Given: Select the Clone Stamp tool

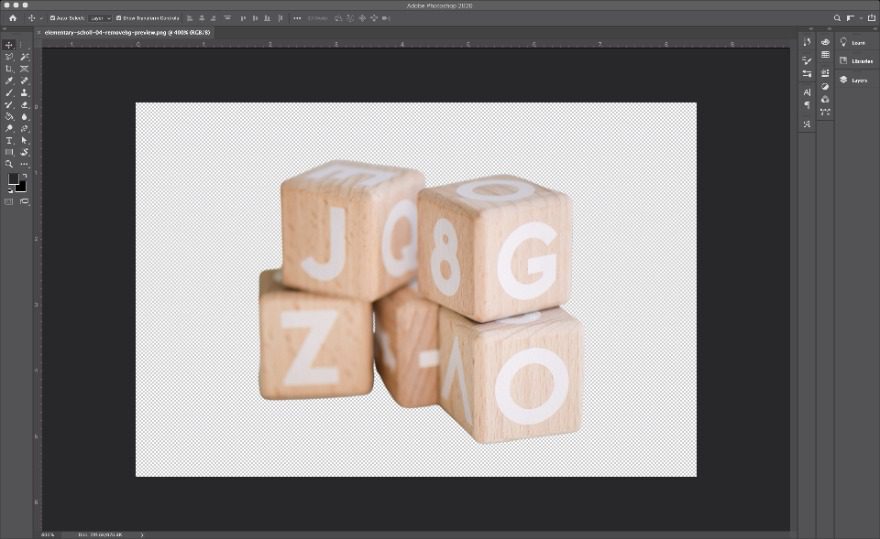Looking at the screenshot, I should pos(24,93).
